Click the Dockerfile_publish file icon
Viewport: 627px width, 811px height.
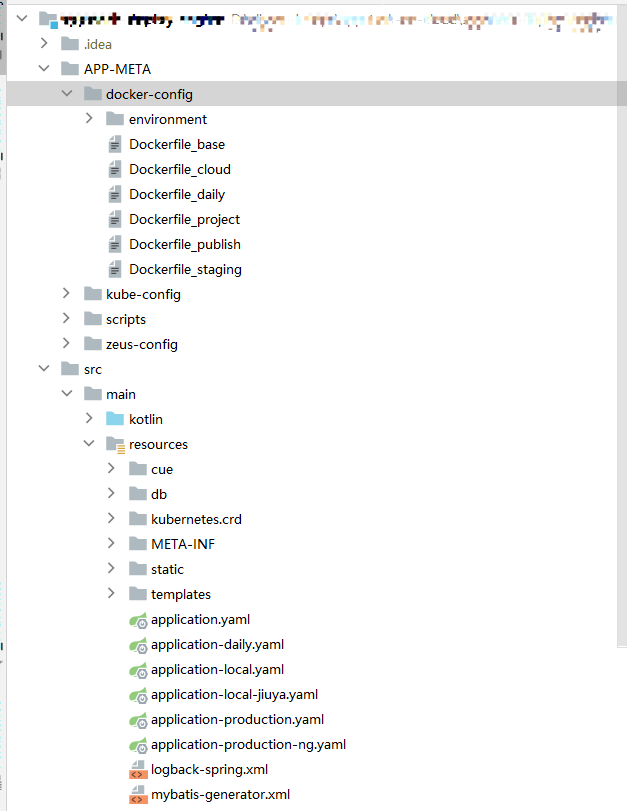tap(115, 244)
